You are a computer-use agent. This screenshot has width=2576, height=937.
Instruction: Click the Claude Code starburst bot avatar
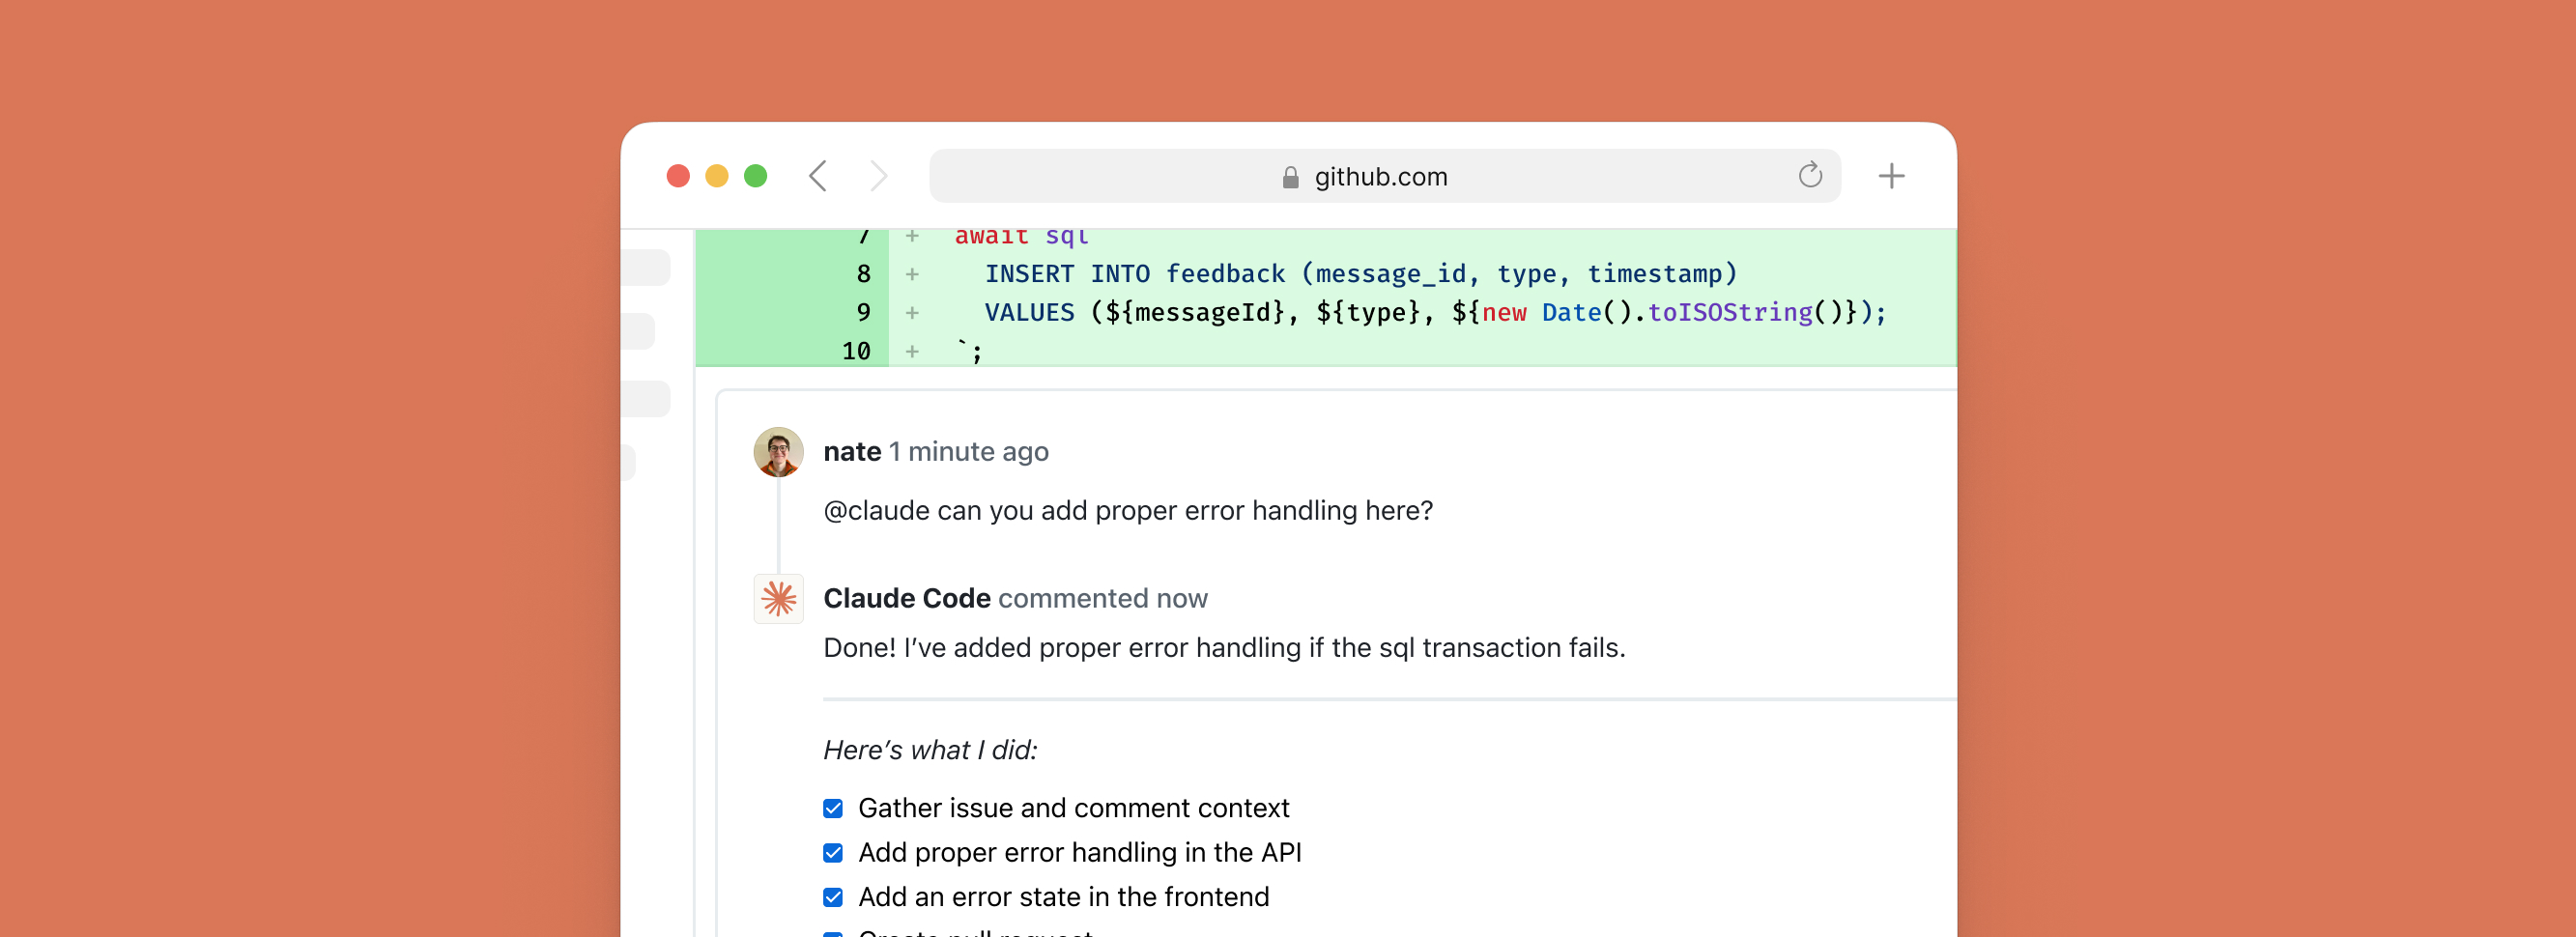click(x=779, y=598)
